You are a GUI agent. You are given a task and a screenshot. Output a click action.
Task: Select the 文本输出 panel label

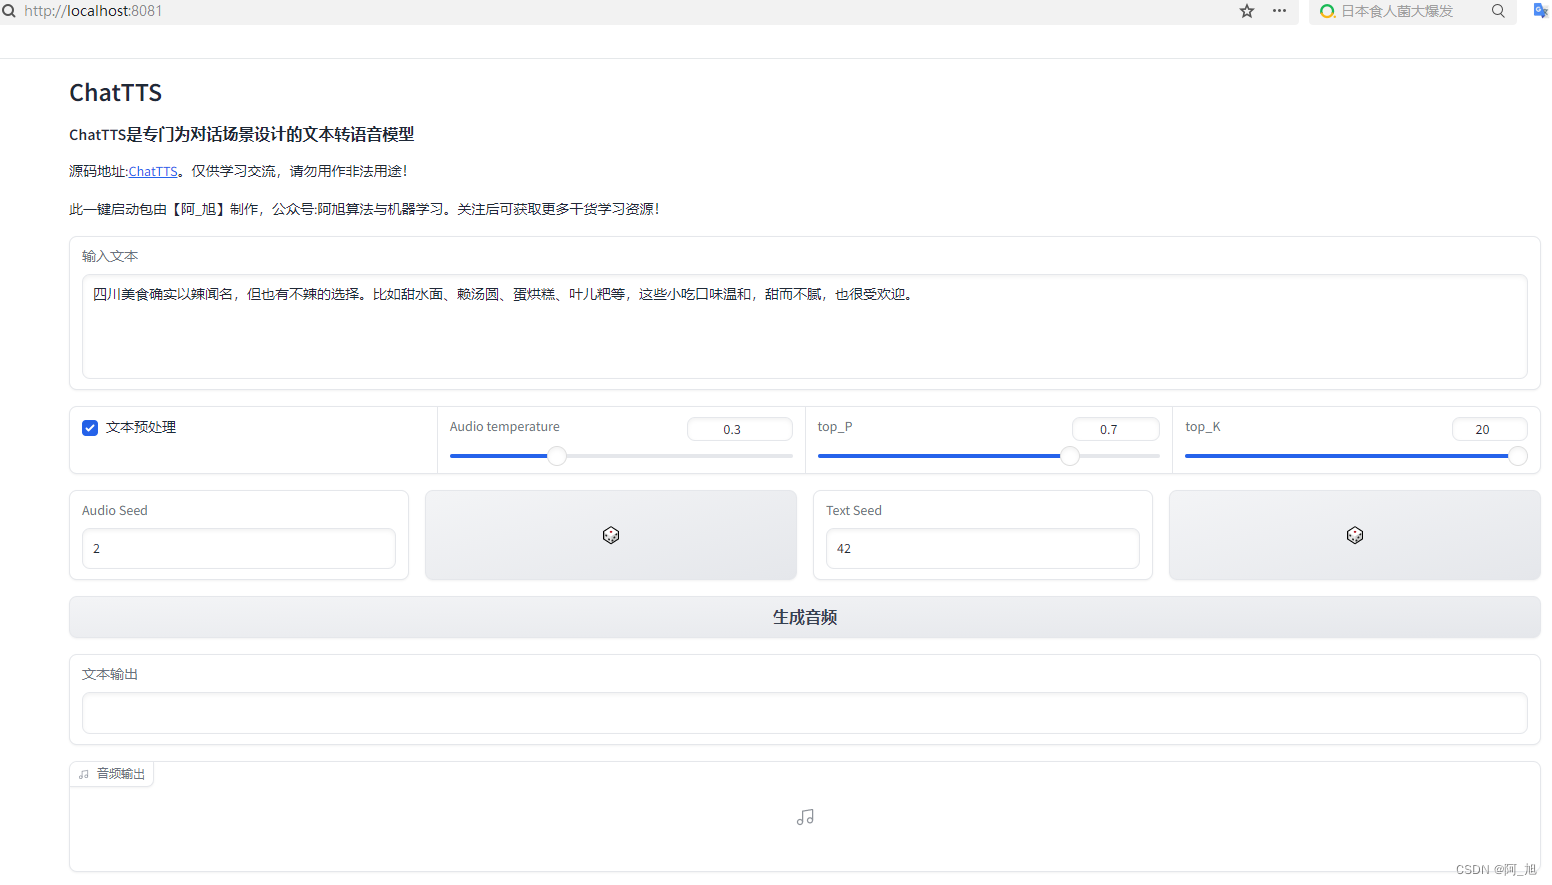click(109, 673)
